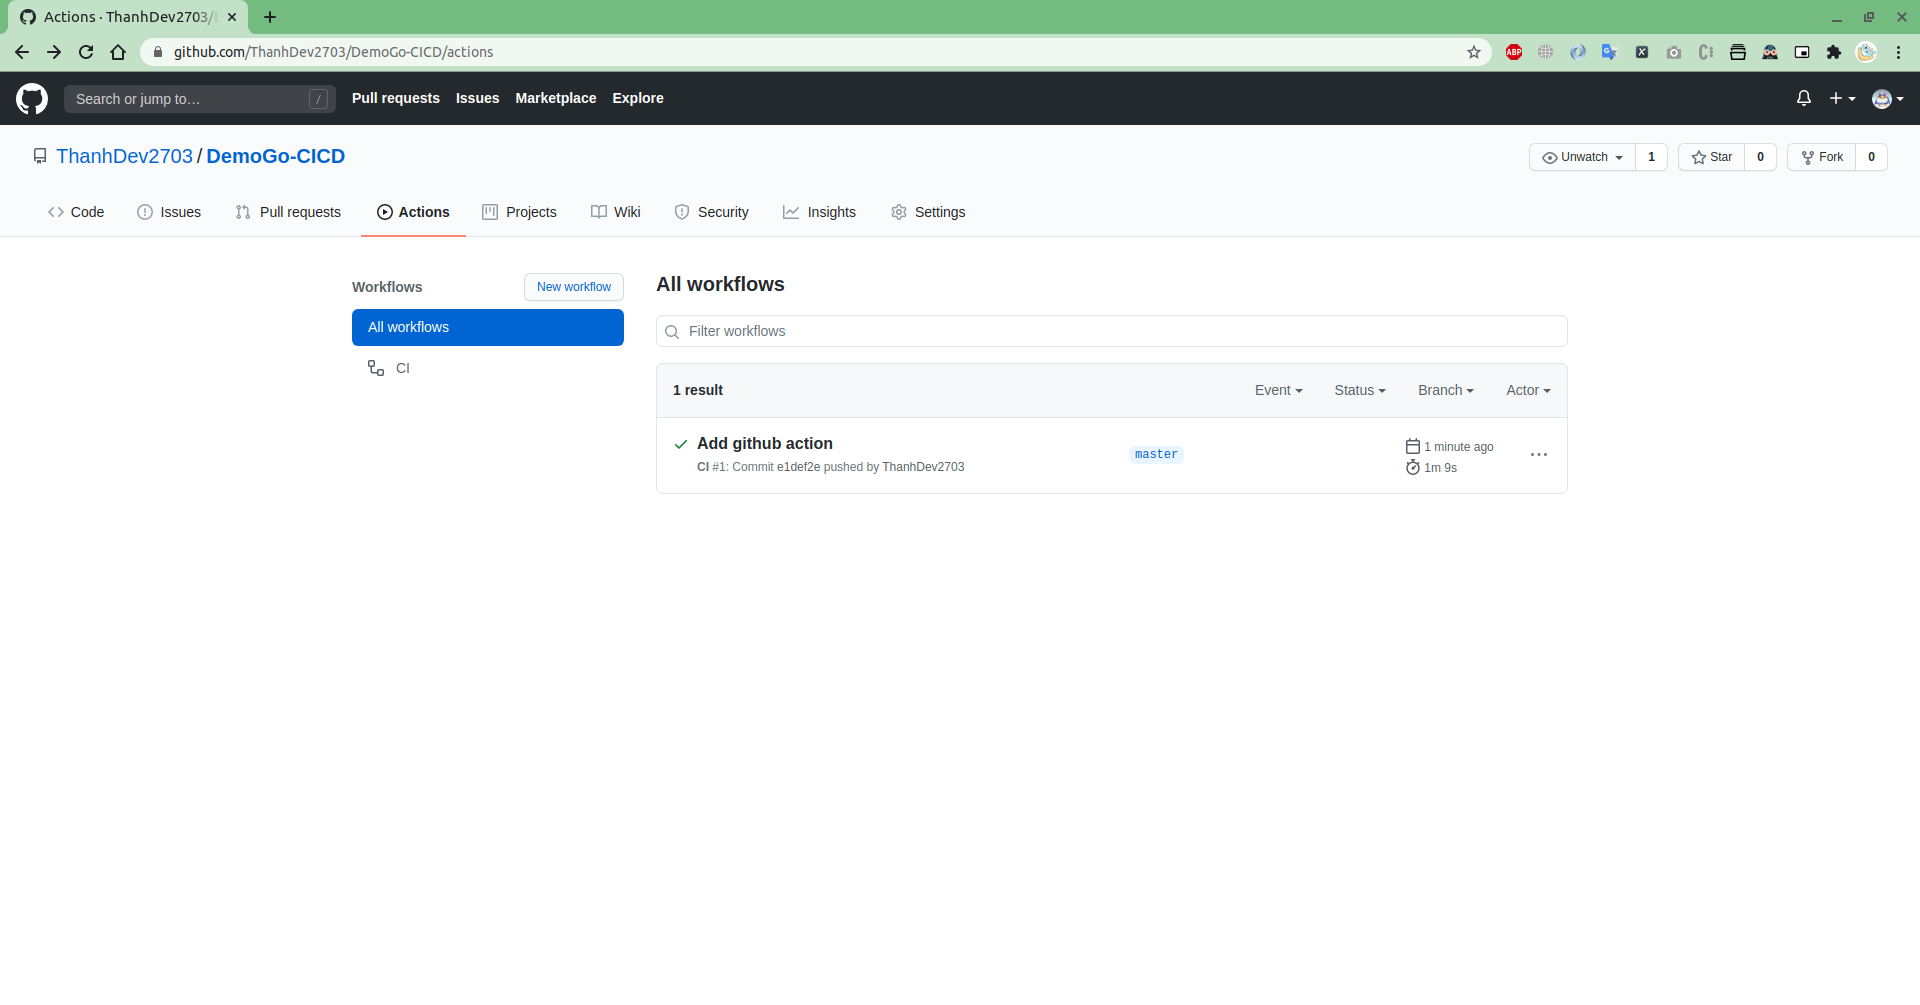Expand the Actor filter dropdown
This screenshot has width=1920, height=1005.
pyautogui.click(x=1529, y=390)
